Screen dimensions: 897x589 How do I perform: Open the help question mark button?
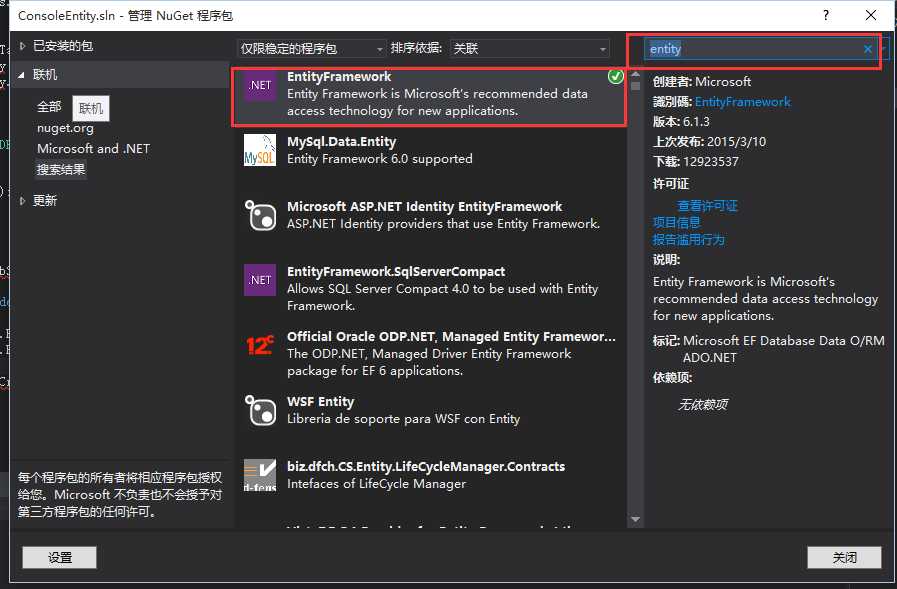[x=825, y=15]
